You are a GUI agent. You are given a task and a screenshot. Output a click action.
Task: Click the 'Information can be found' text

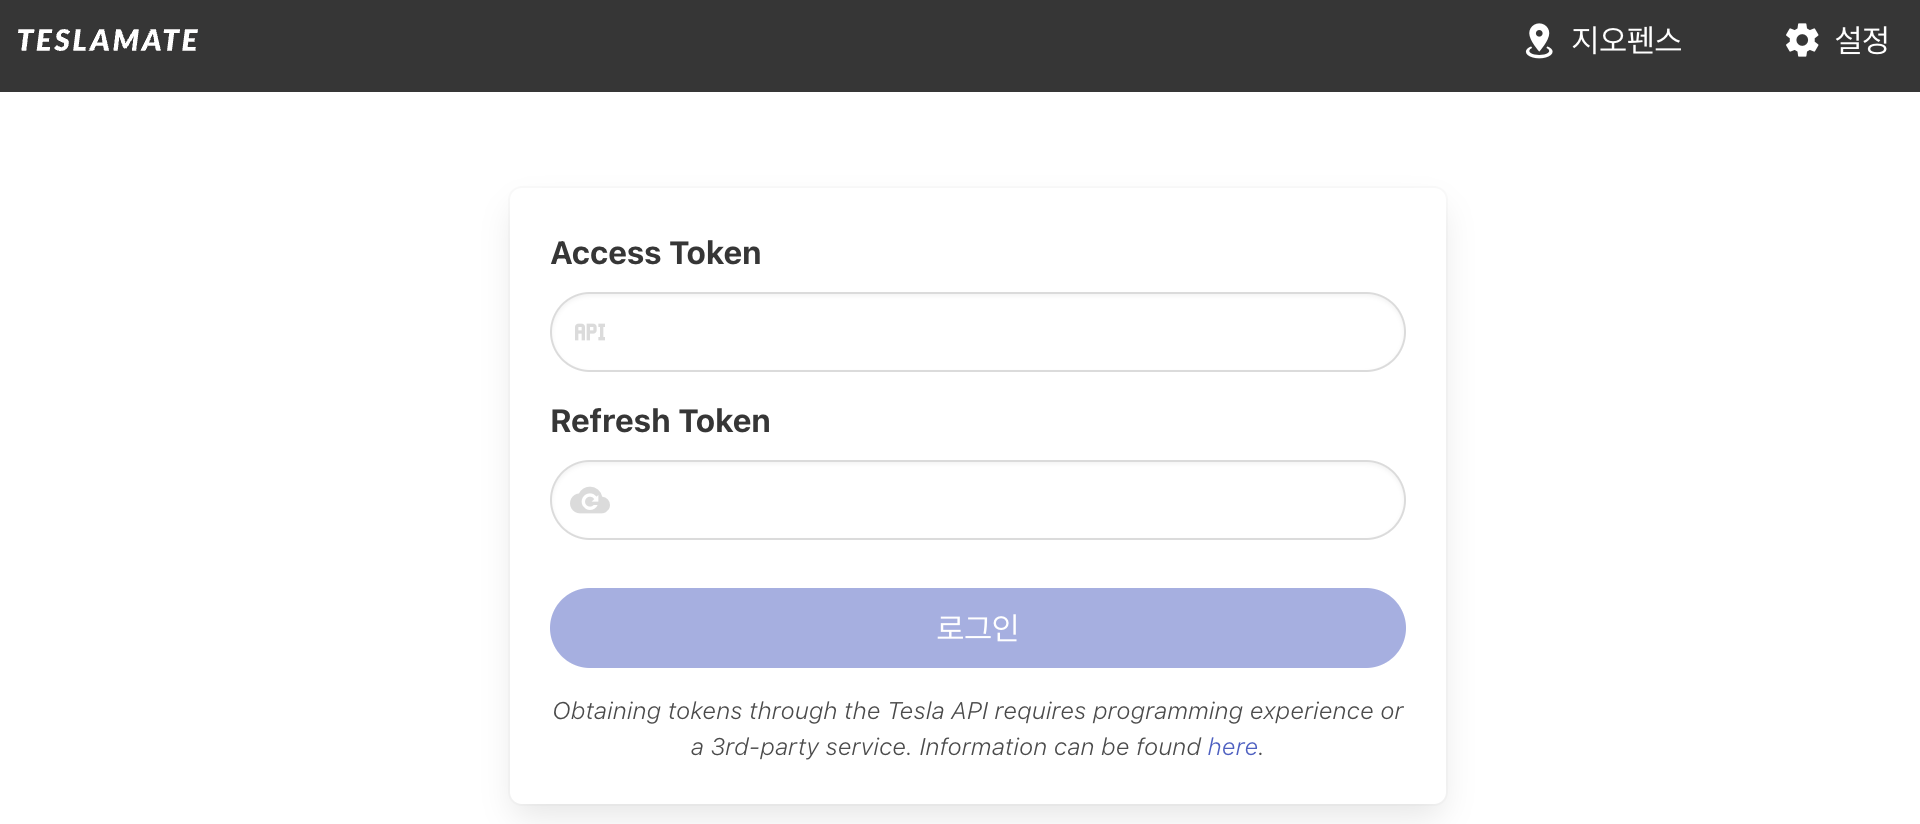tap(1059, 747)
